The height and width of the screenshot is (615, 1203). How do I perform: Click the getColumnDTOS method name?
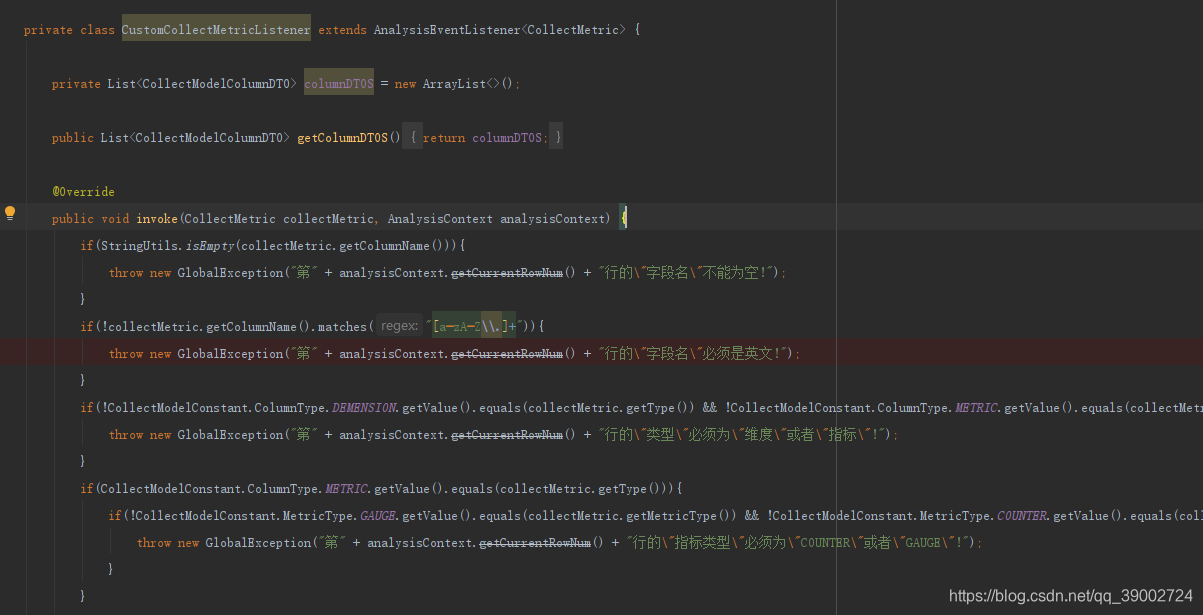point(342,137)
